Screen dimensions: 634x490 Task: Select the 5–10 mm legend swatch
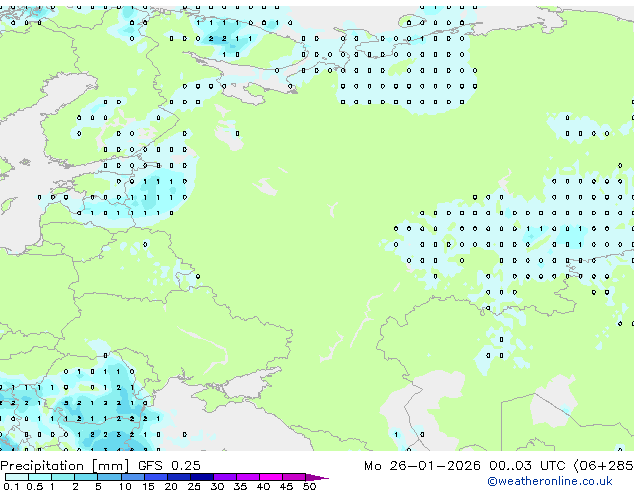click(109, 477)
